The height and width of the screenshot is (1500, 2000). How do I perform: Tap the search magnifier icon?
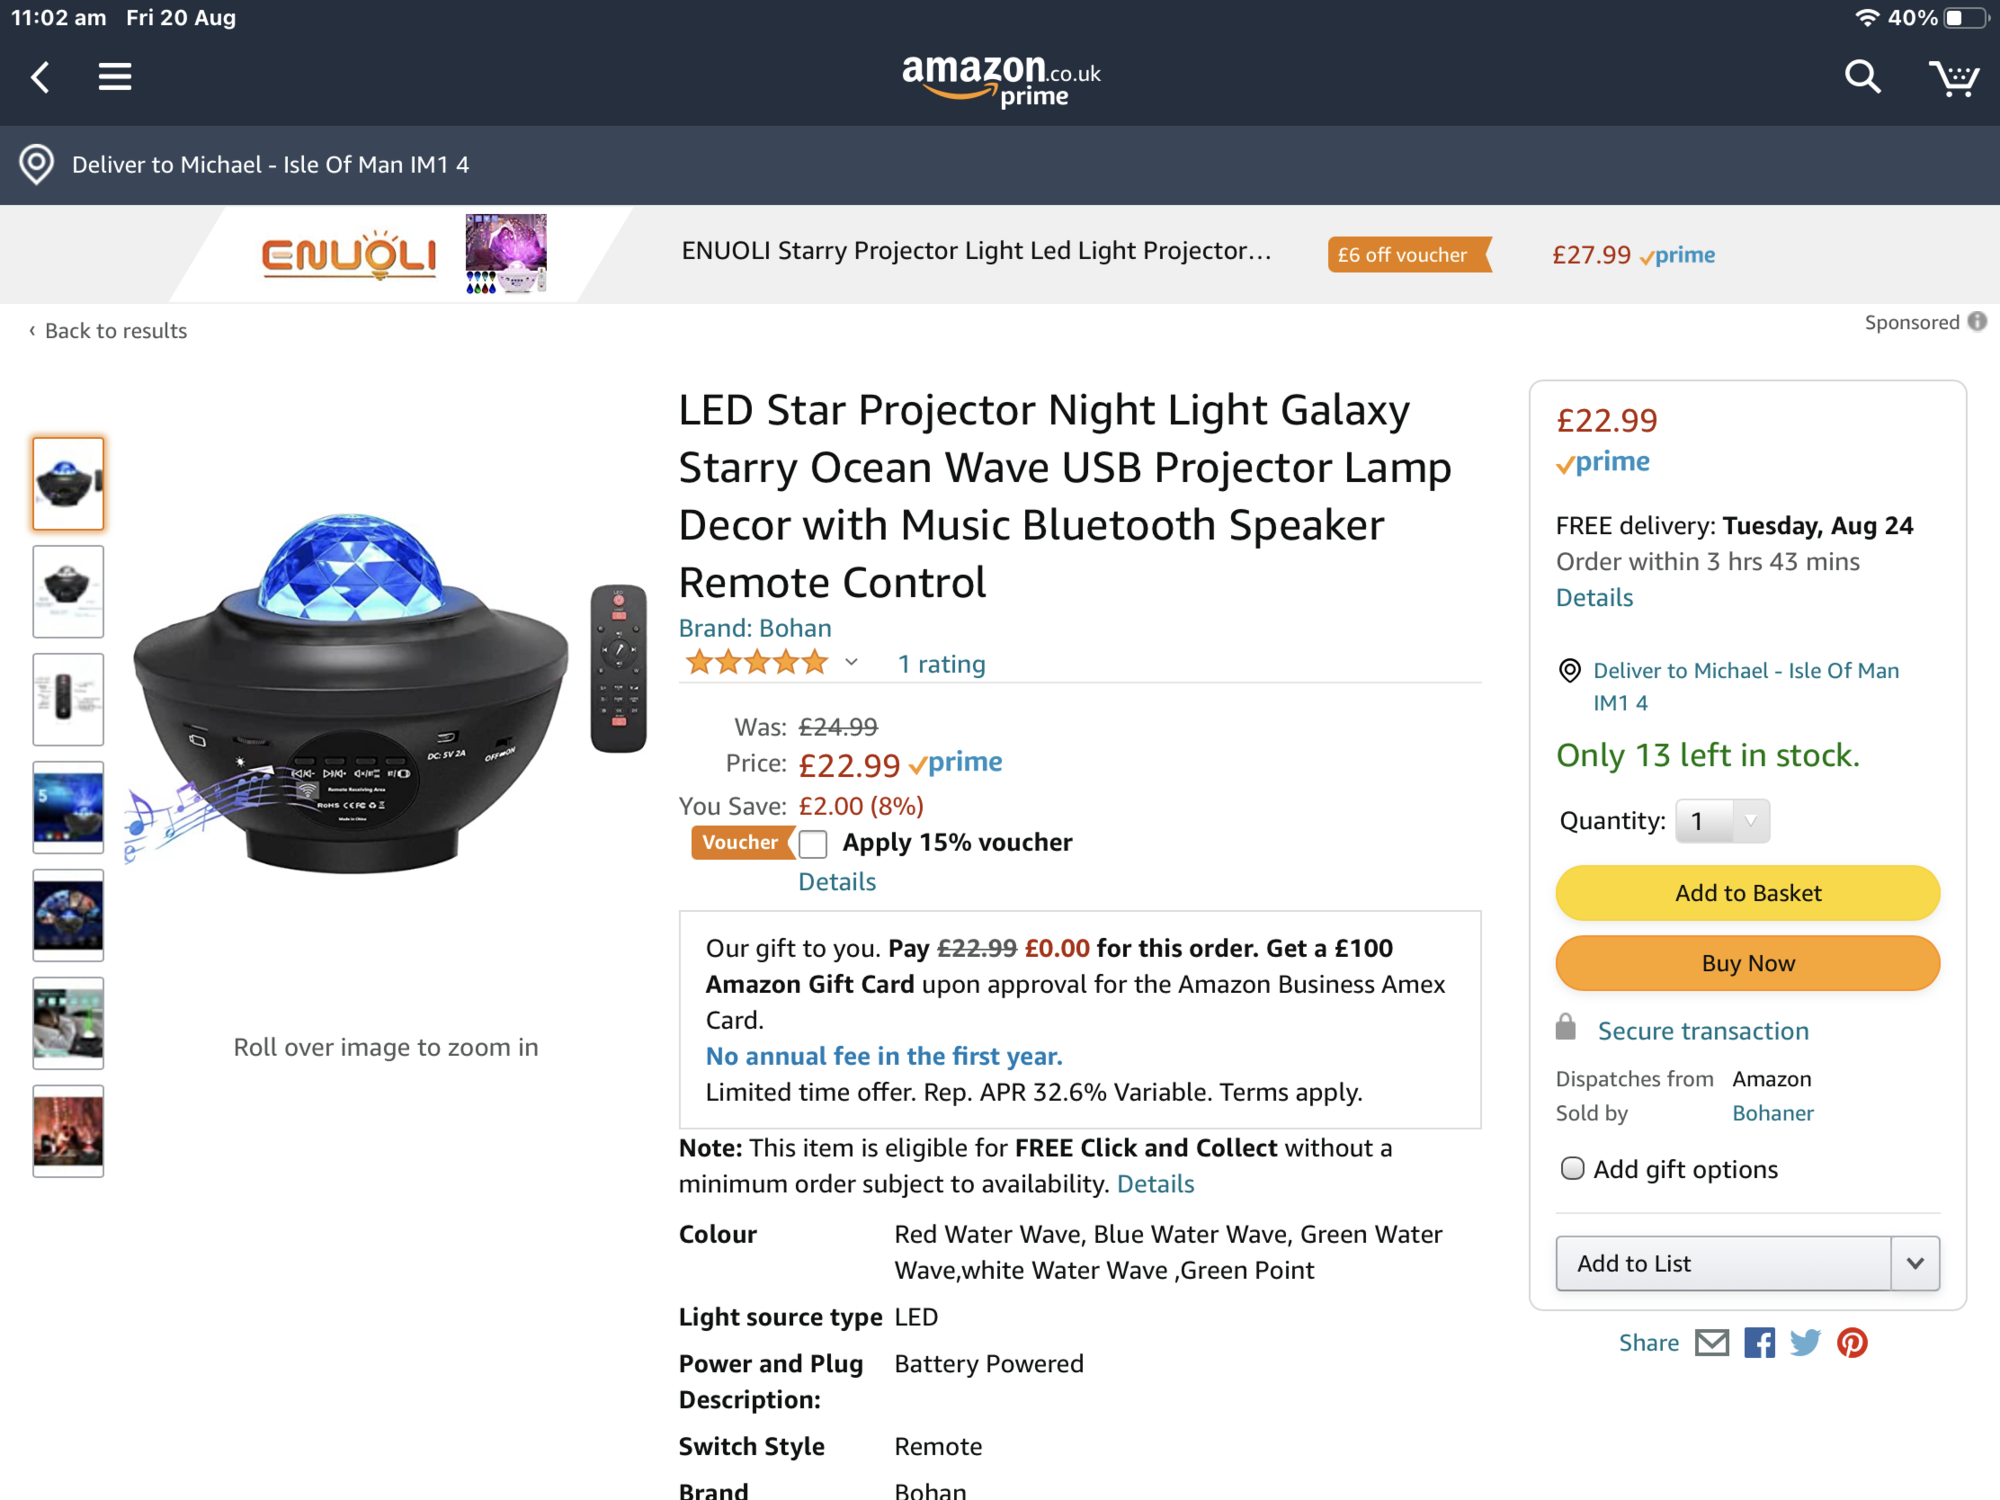(1862, 77)
